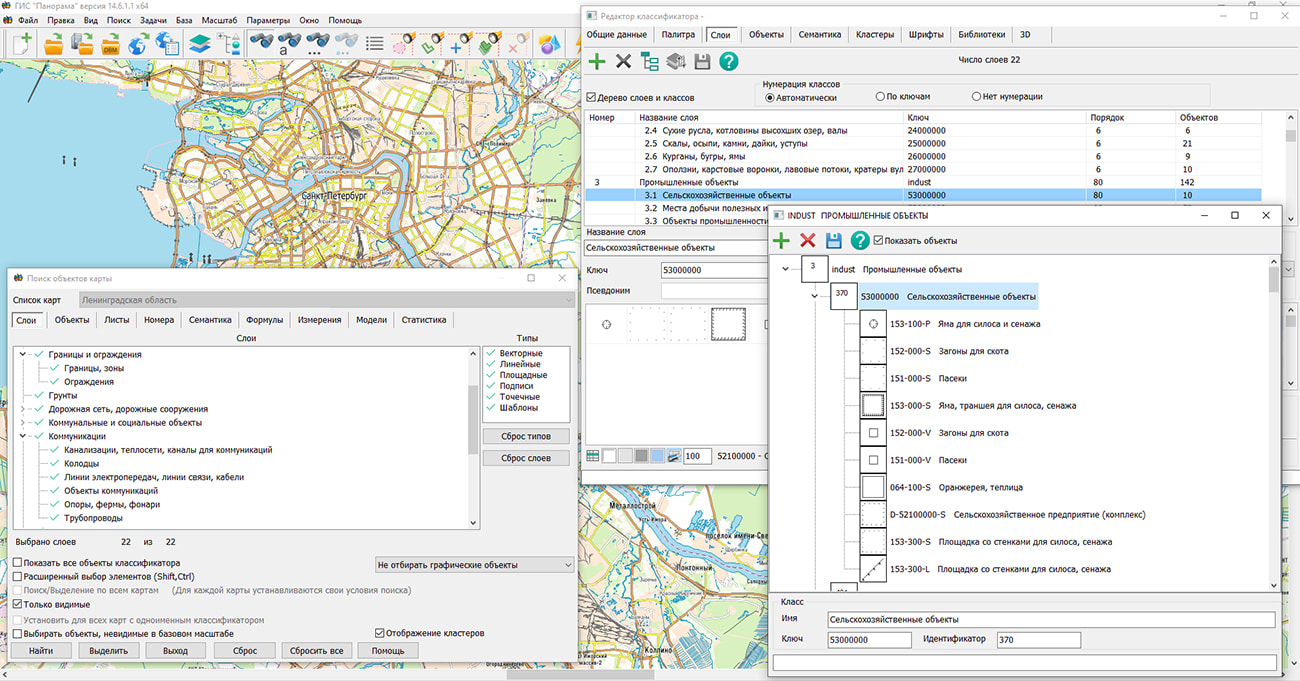Click the first binoculars search icon
The image size is (1300, 681).
click(262, 43)
